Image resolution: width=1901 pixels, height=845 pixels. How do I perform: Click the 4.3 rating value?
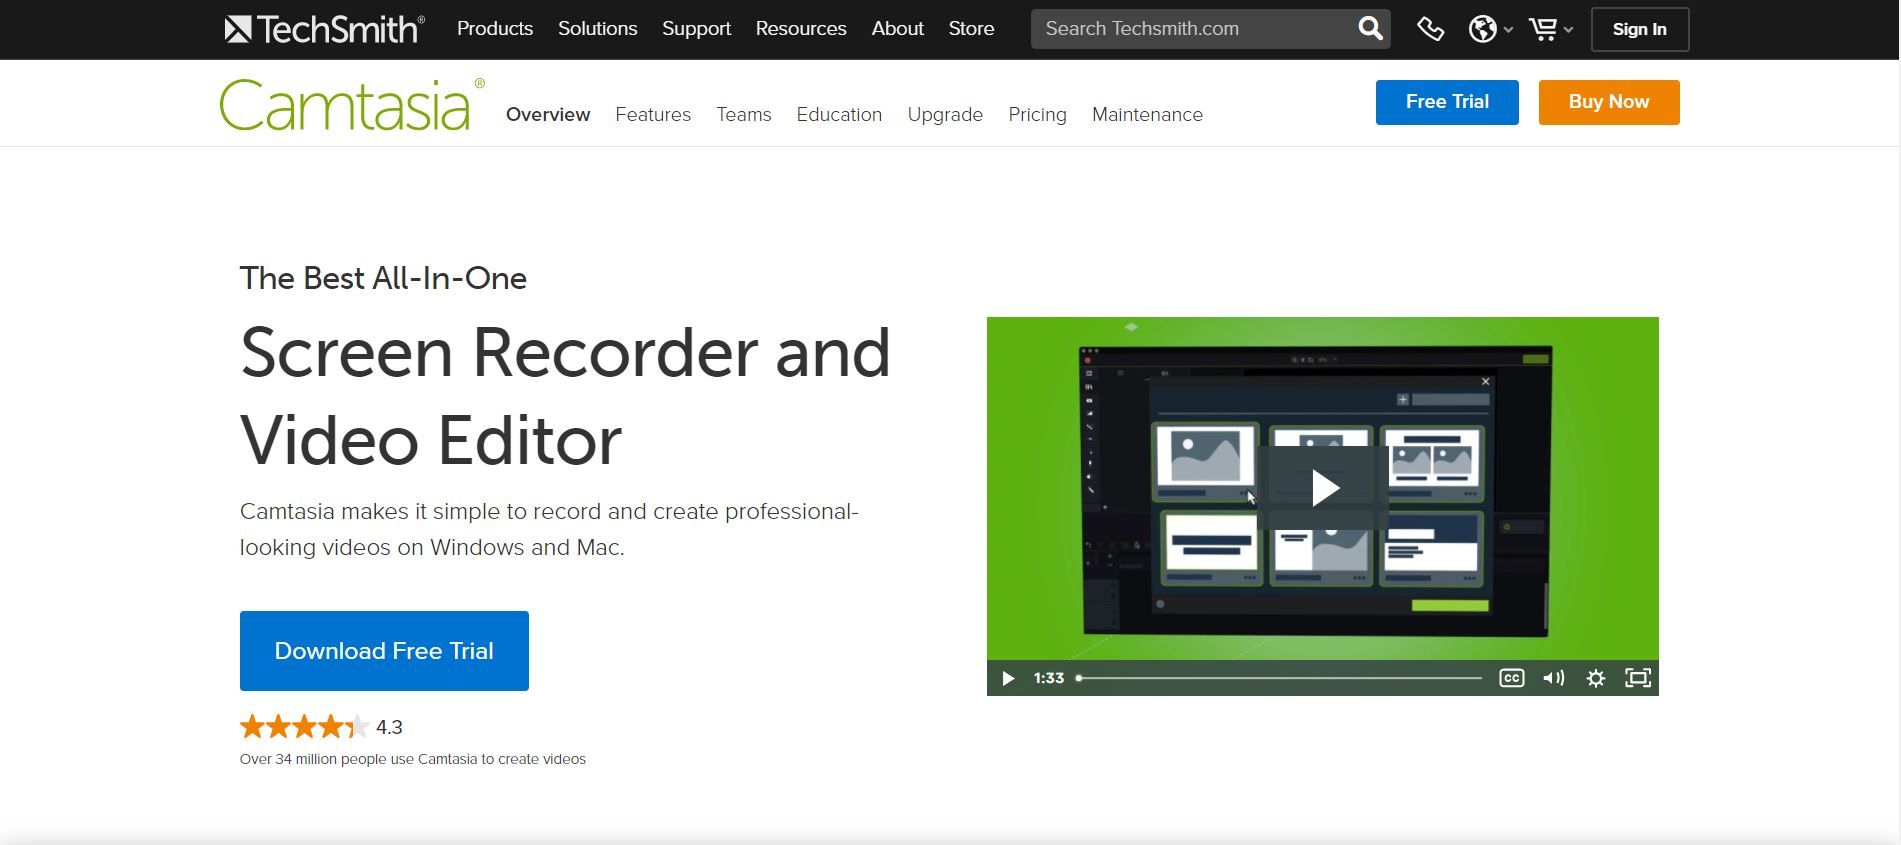tap(389, 728)
